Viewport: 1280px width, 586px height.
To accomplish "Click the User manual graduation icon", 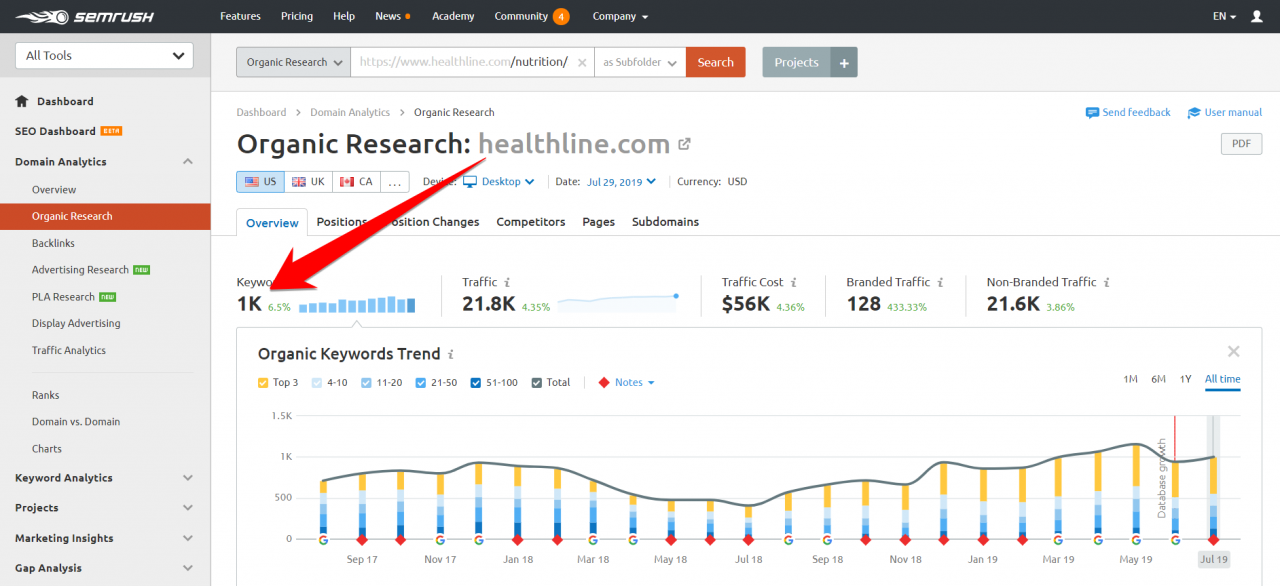I will (1194, 113).
